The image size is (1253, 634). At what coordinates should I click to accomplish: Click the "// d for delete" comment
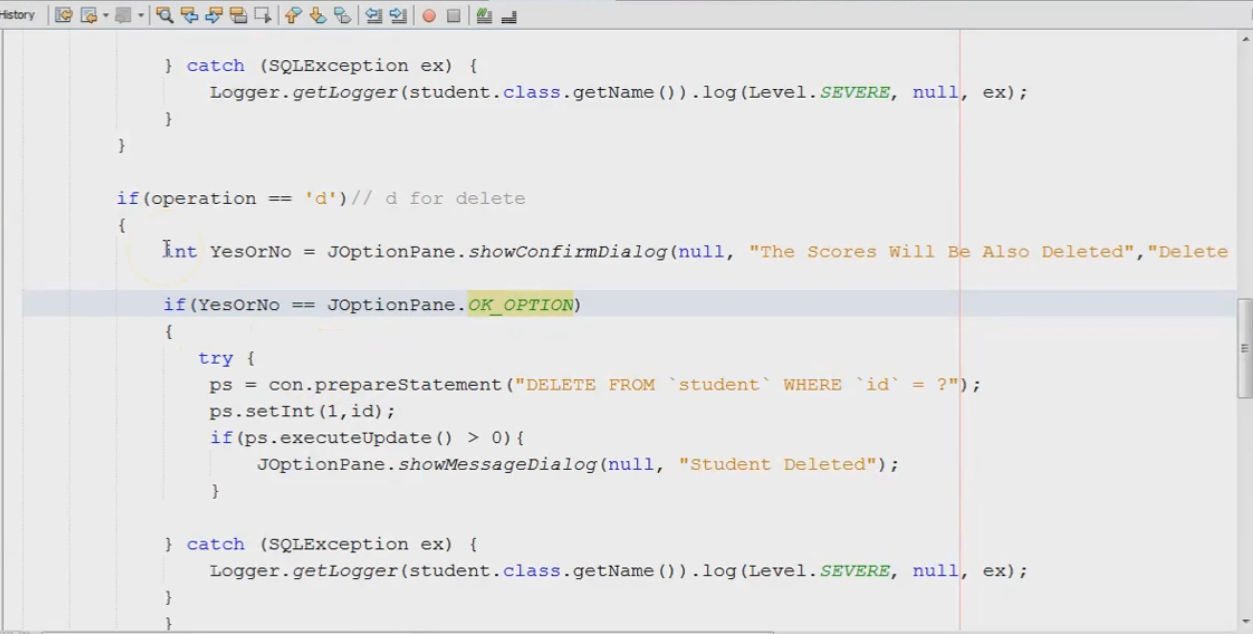439,199
